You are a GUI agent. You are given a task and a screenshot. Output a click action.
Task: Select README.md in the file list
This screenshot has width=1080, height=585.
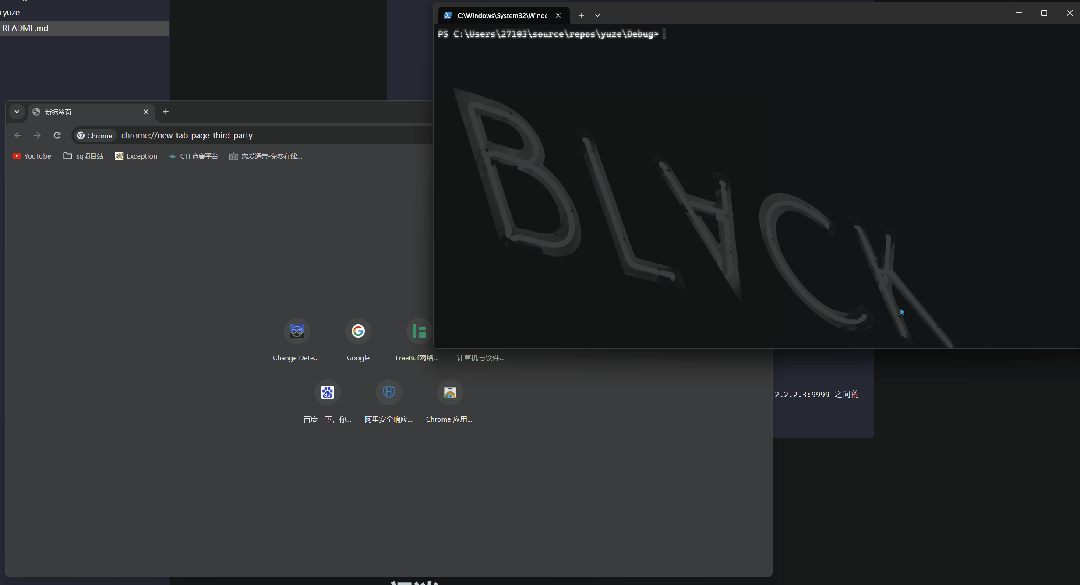26,28
